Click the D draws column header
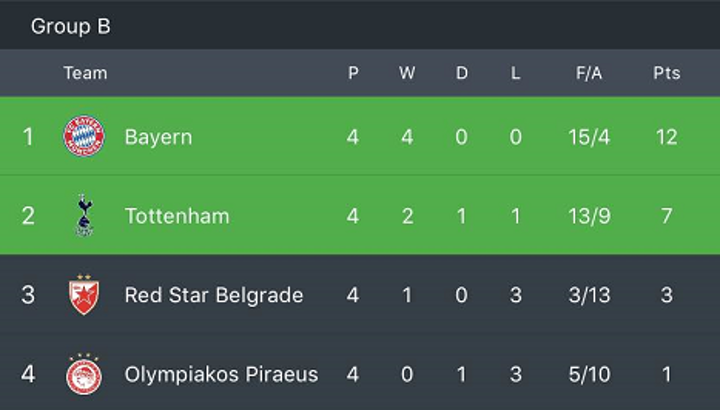The image size is (720, 410). coord(462,73)
